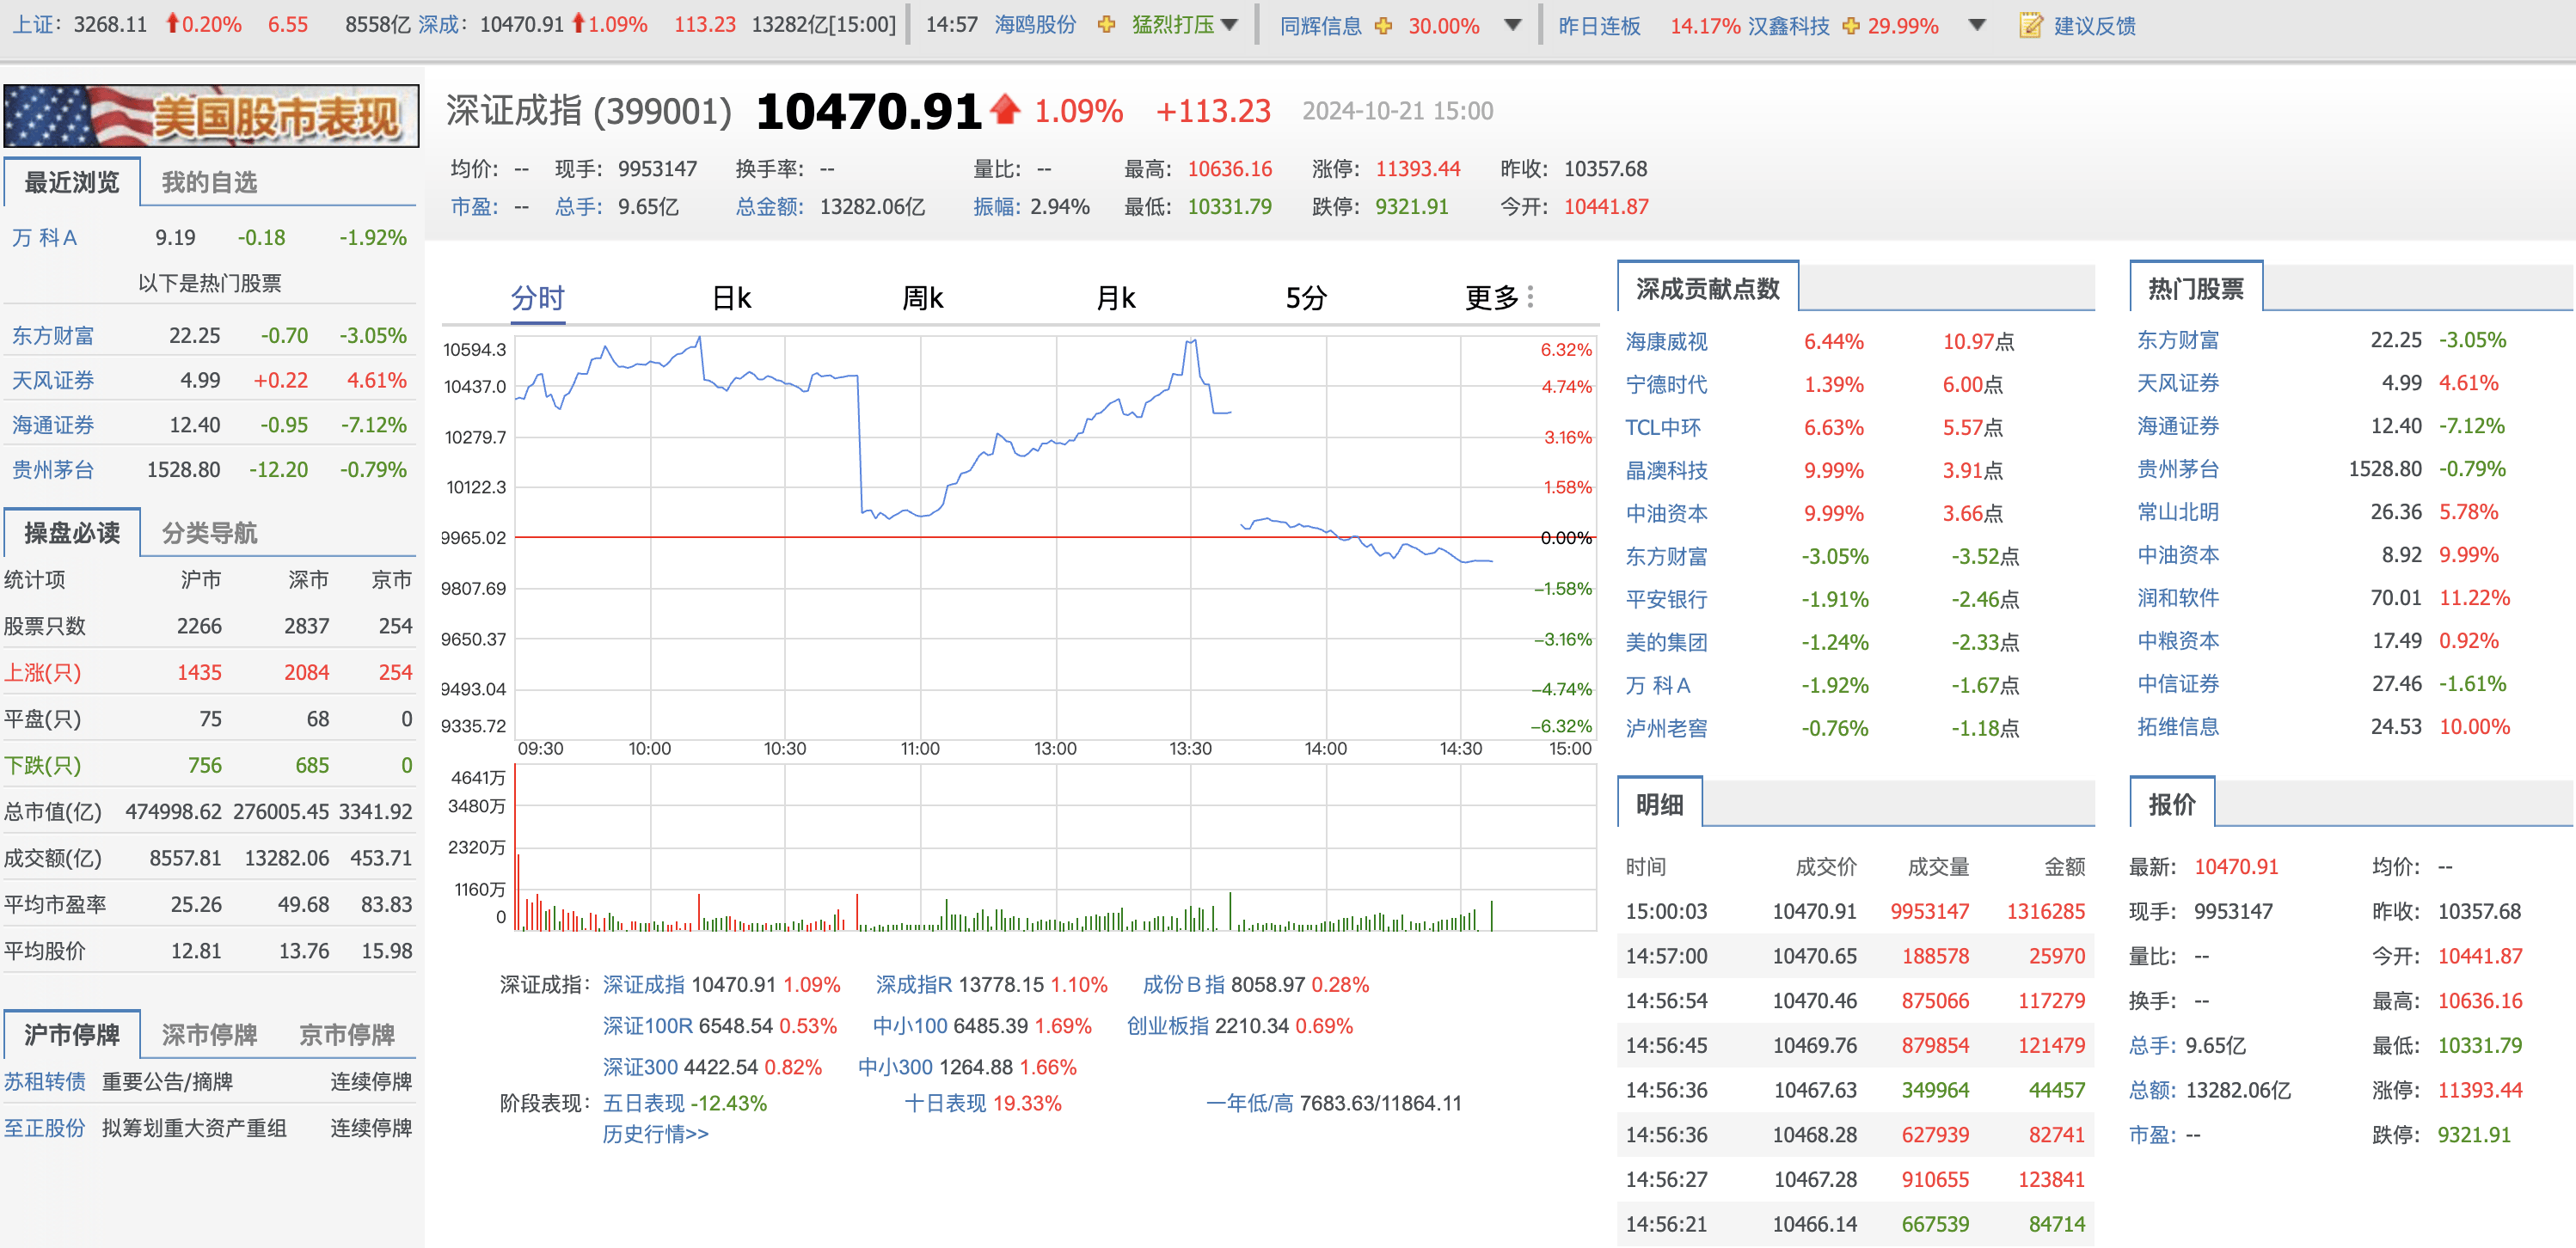Select the 深市停牌 tab
Image resolution: width=2576 pixels, height=1248 pixels.
click(x=209, y=1034)
